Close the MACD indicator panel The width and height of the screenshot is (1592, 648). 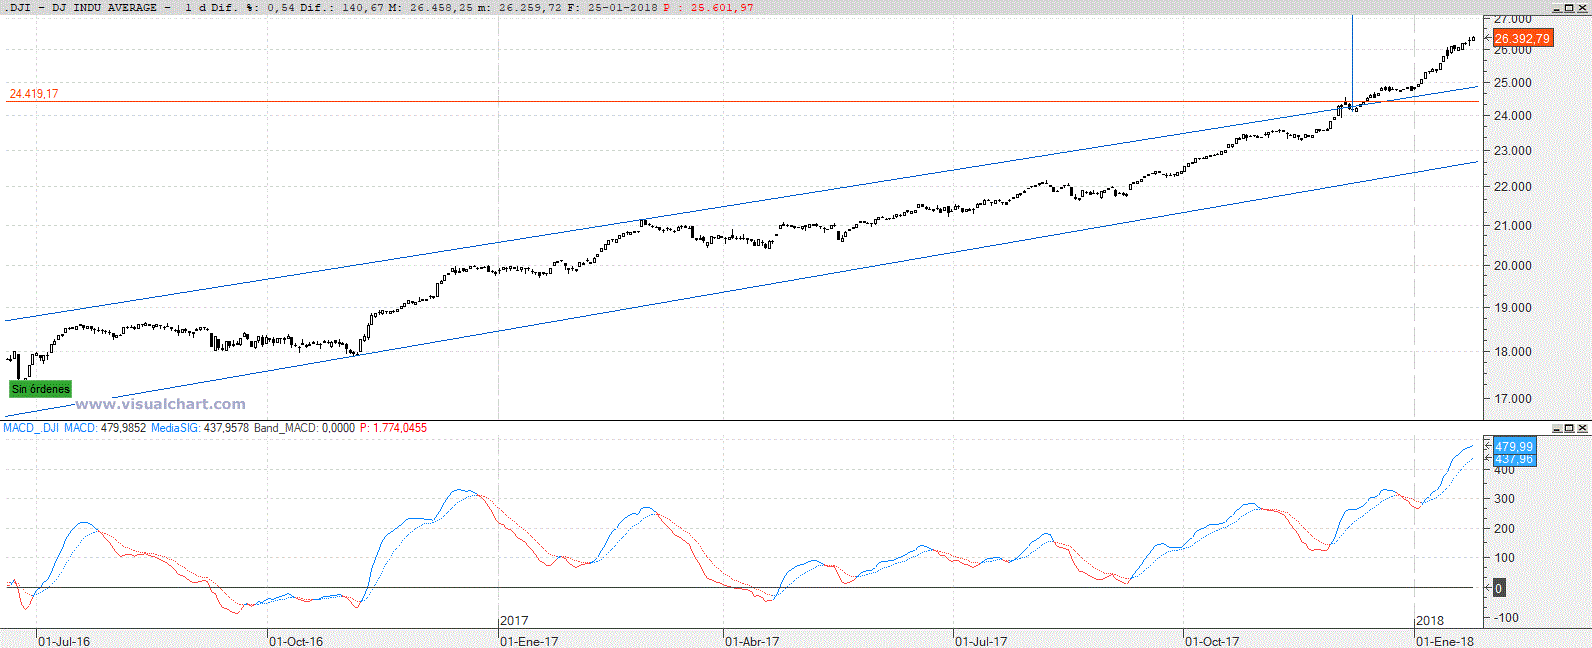(x=1582, y=428)
